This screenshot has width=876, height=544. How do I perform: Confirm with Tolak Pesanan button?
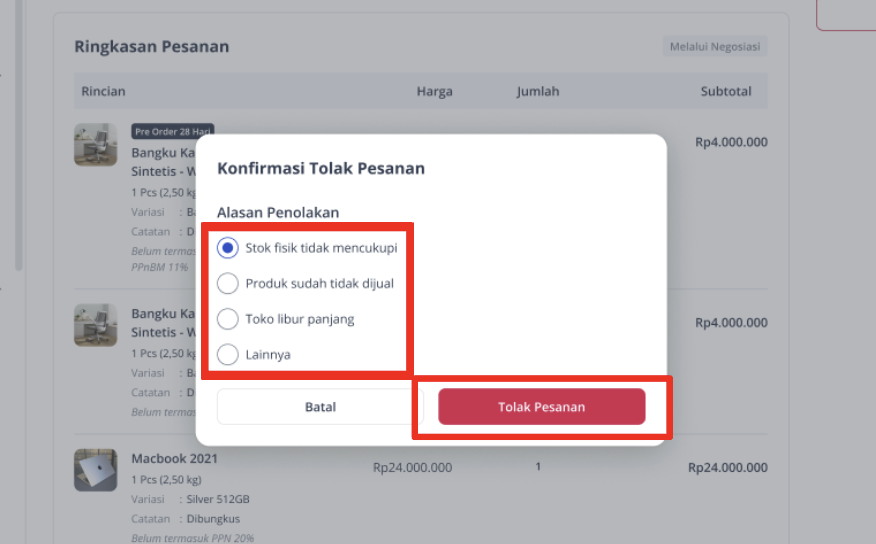pyautogui.click(x=541, y=407)
